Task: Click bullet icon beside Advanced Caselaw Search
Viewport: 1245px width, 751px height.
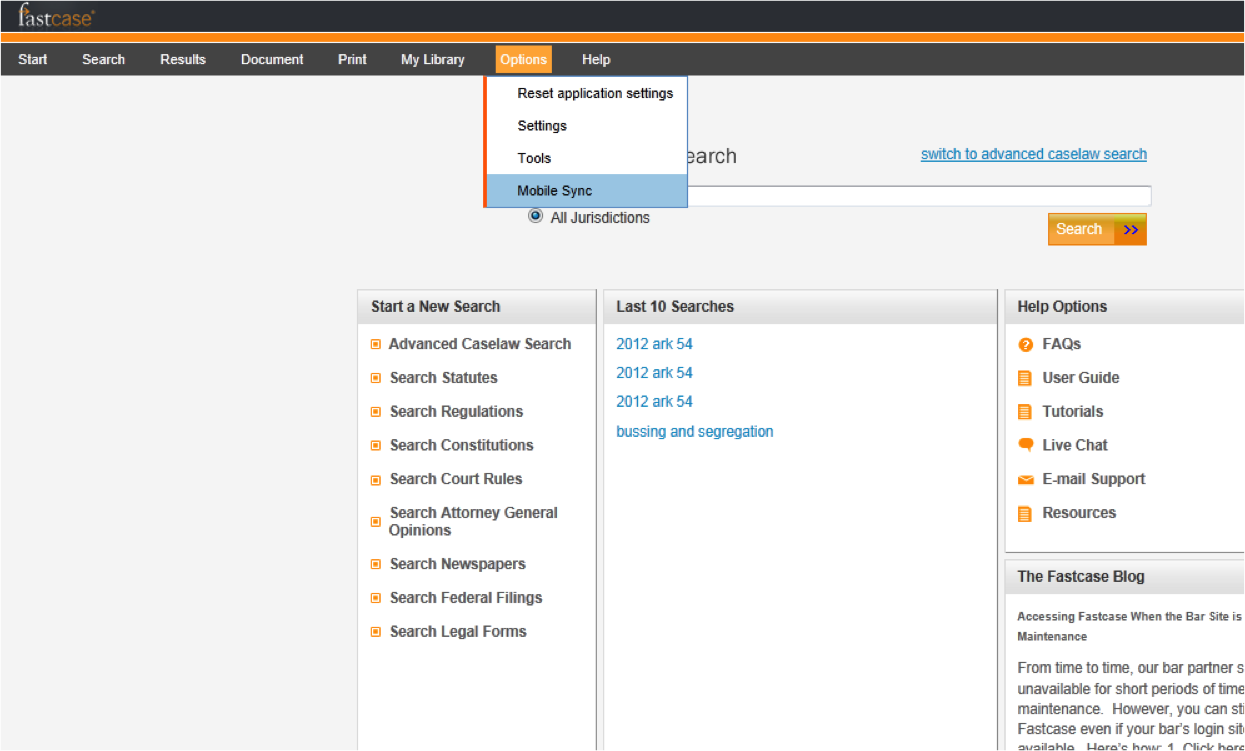Action: [x=376, y=344]
